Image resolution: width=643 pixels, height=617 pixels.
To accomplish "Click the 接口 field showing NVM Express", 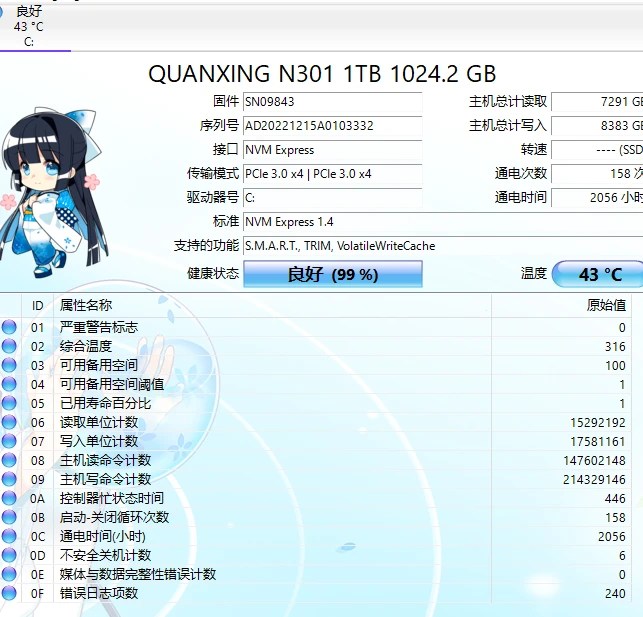I will tap(333, 150).
